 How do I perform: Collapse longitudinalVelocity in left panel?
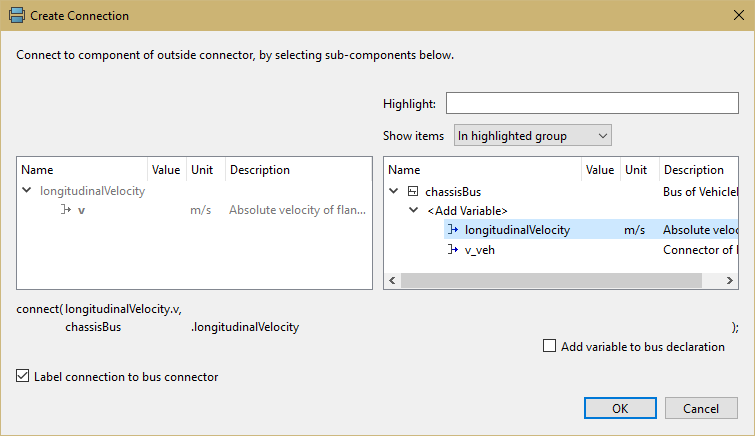tap(27, 191)
